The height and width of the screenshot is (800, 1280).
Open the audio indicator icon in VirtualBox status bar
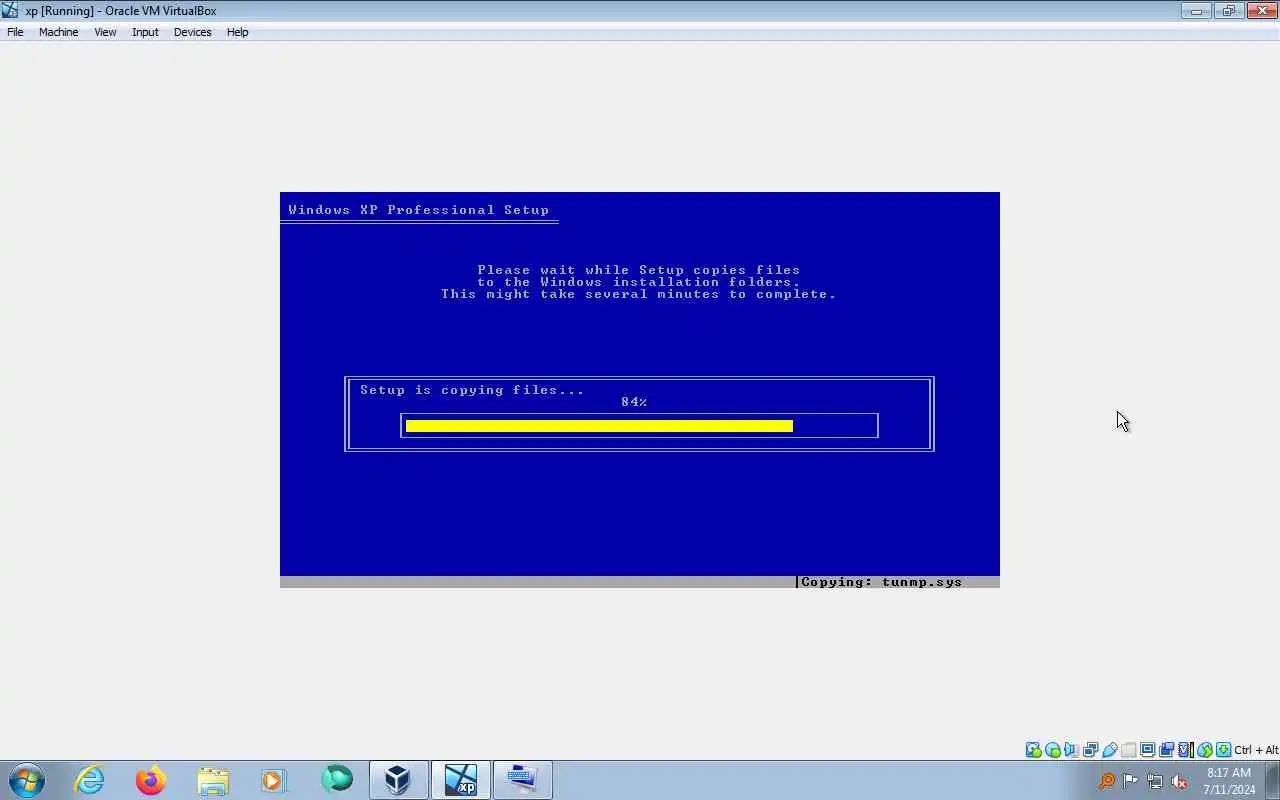1071,750
